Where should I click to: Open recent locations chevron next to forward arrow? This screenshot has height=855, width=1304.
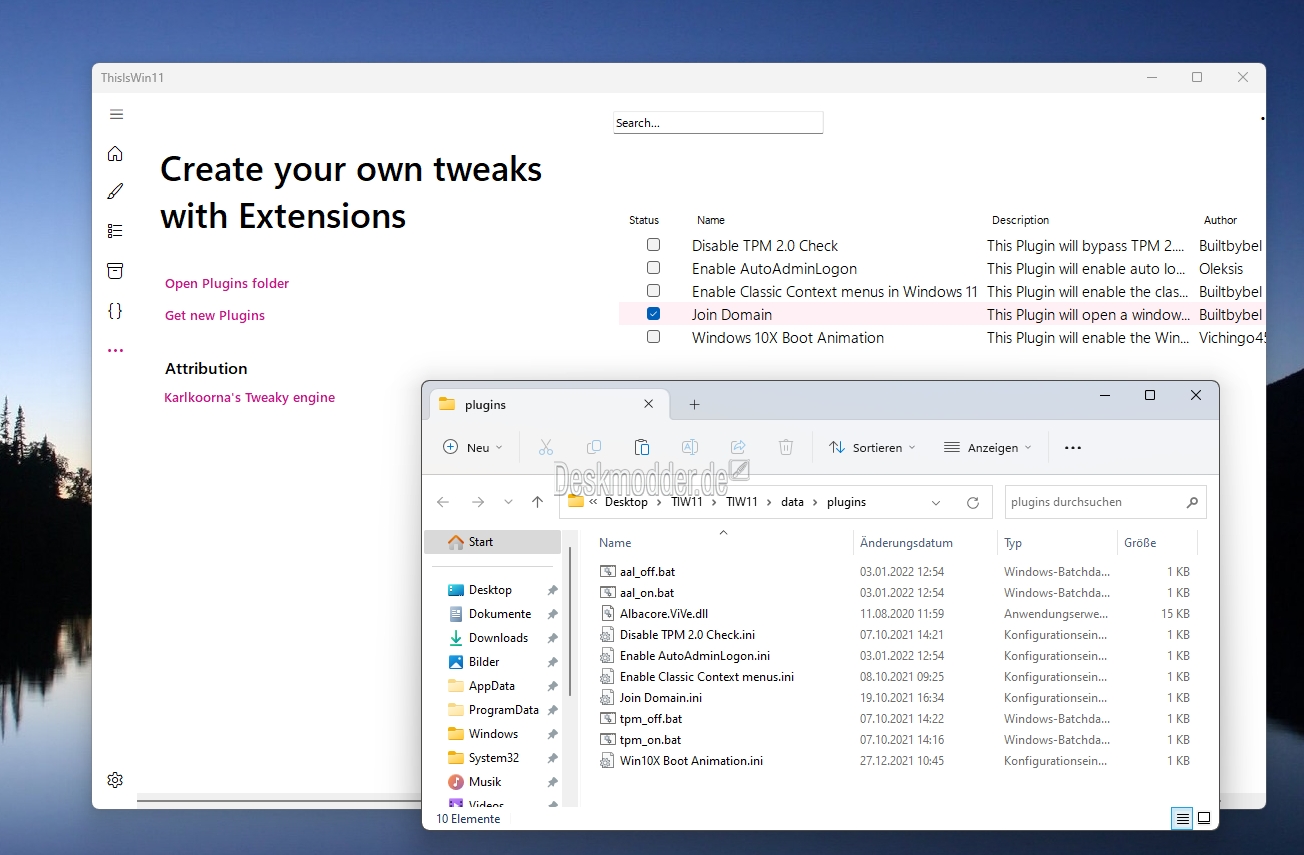[x=508, y=502]
